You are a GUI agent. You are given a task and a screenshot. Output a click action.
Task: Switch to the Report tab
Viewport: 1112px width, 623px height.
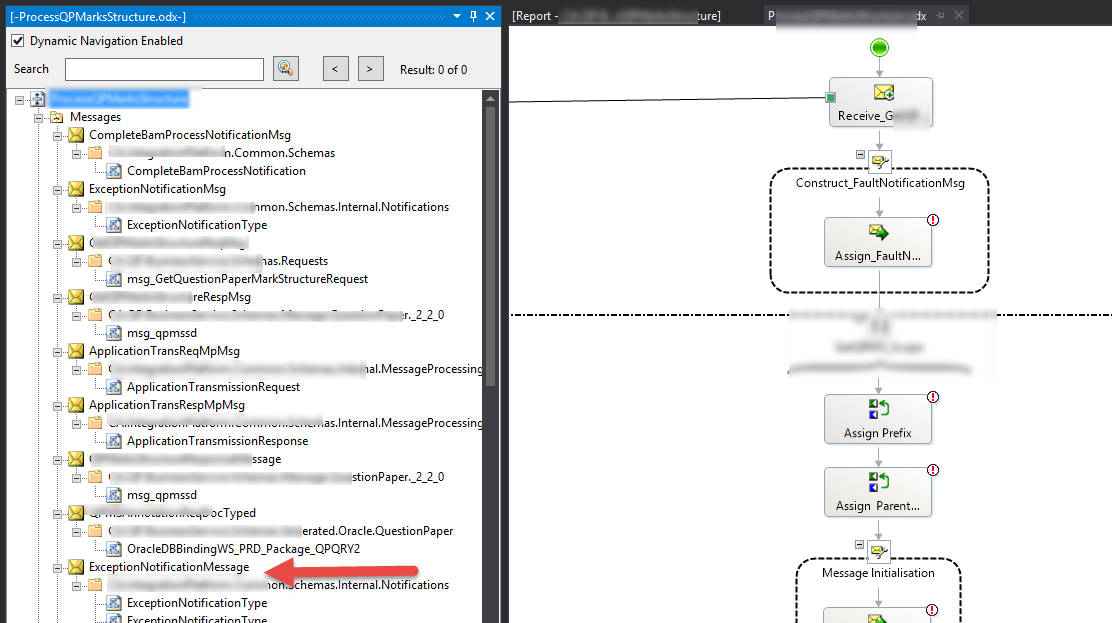(615, 16)
